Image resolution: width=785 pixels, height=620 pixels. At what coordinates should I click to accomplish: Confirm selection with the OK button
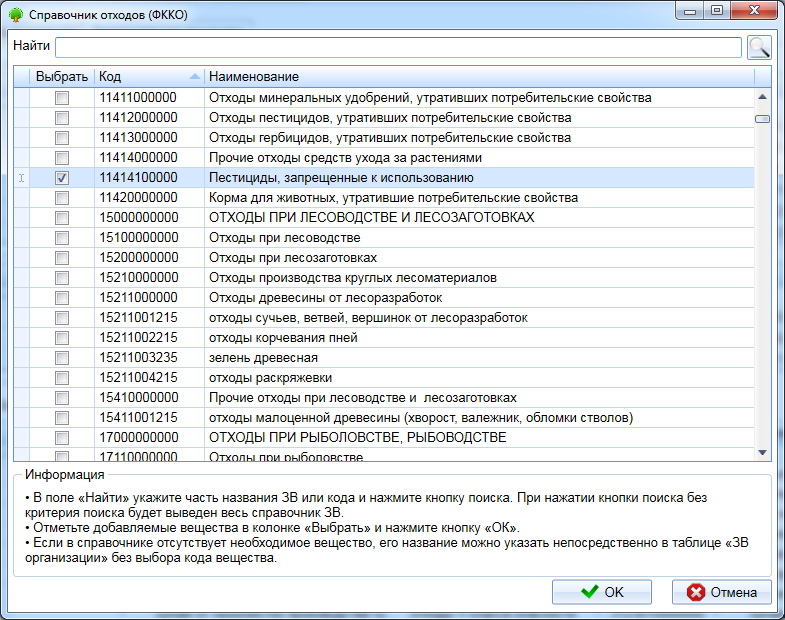602,592
